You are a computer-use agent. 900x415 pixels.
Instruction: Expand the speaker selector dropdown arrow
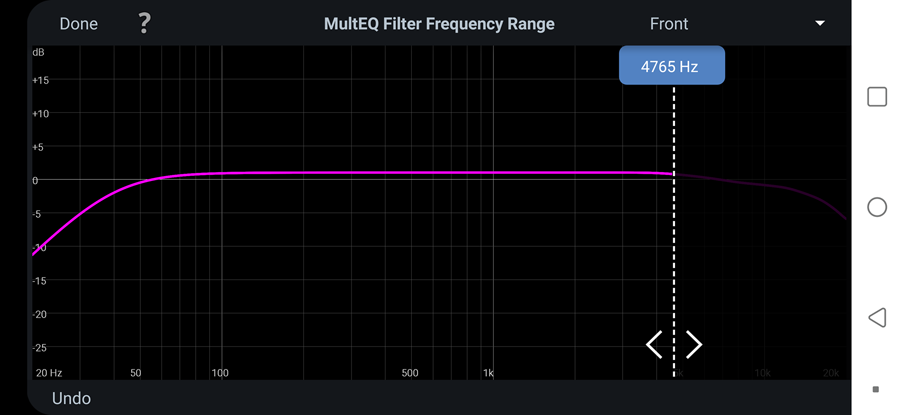[820, 23]
